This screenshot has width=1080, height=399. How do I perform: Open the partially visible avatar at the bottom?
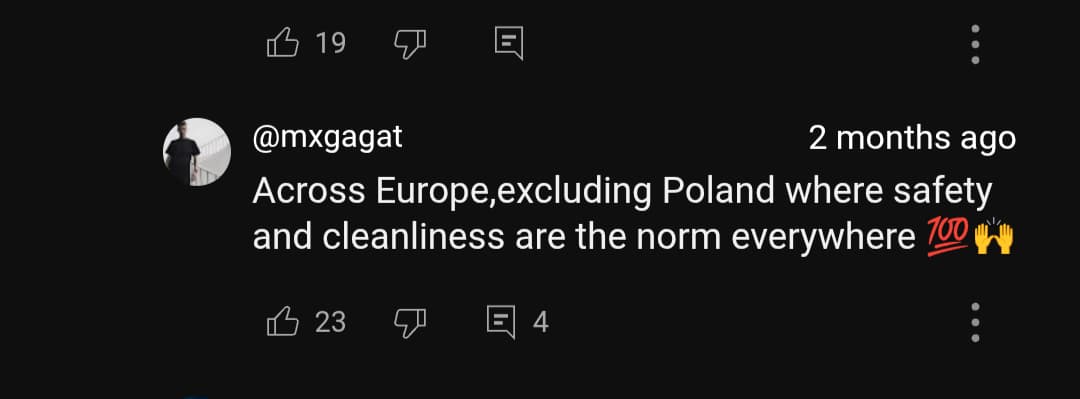point(196,396)
